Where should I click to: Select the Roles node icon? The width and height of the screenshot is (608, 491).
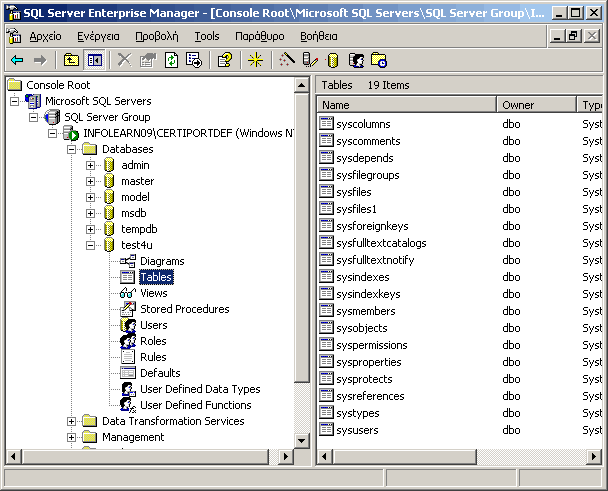tap(128, 341)
